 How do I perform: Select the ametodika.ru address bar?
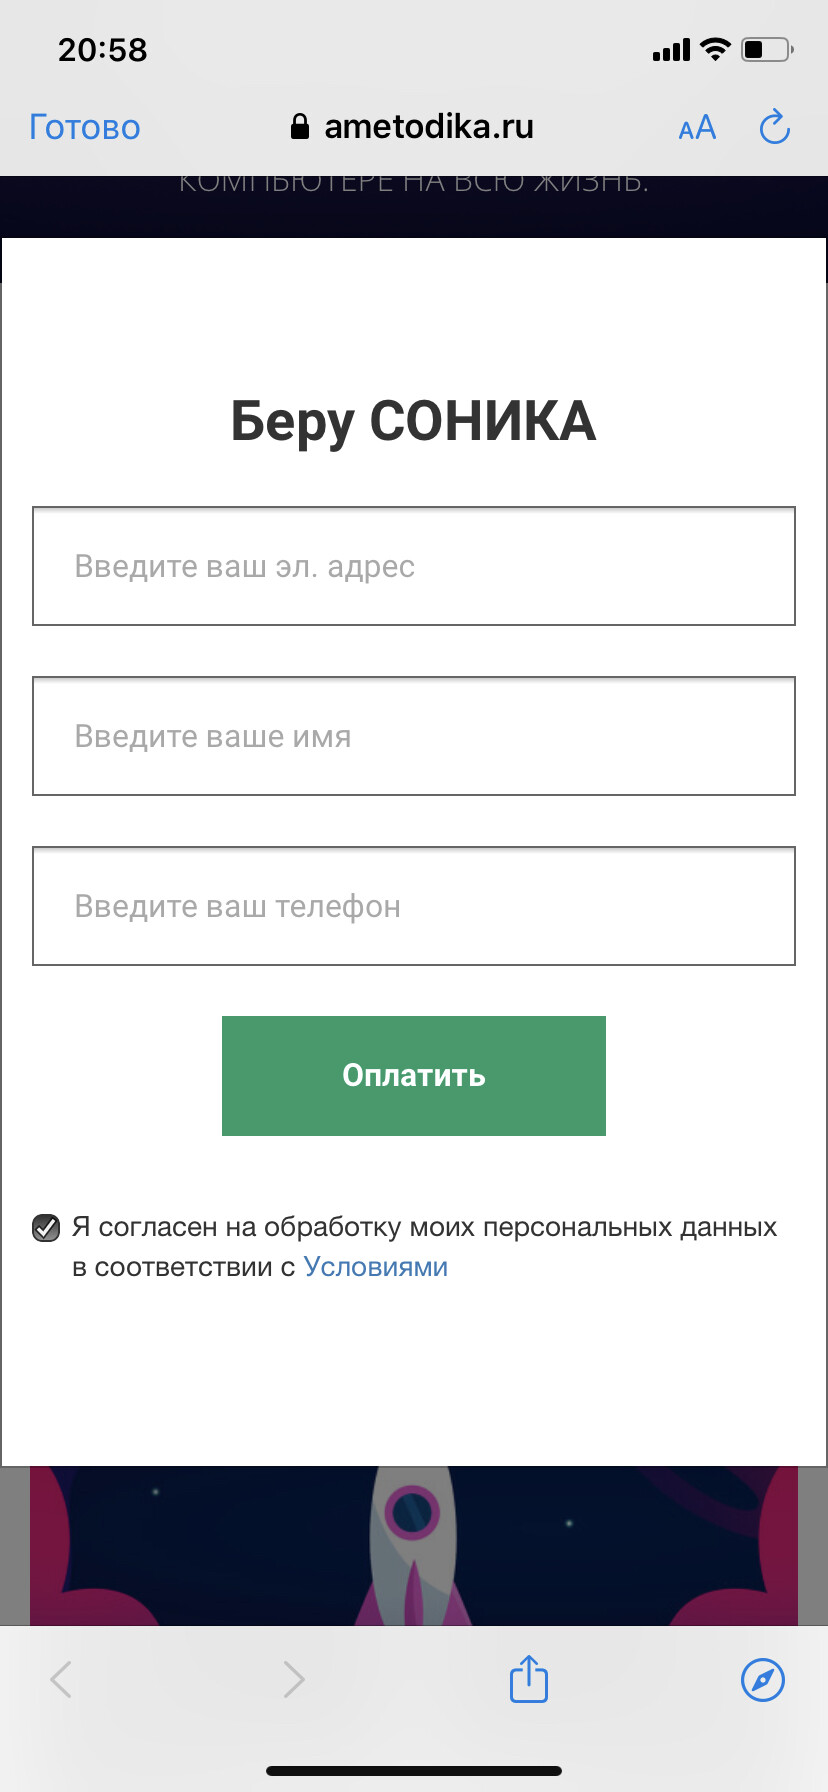(412, 127)
